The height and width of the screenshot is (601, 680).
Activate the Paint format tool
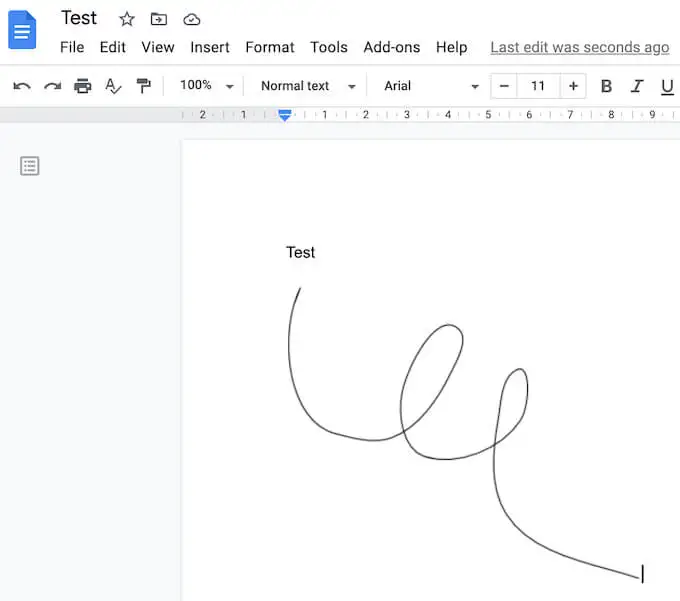pos(144,86)
